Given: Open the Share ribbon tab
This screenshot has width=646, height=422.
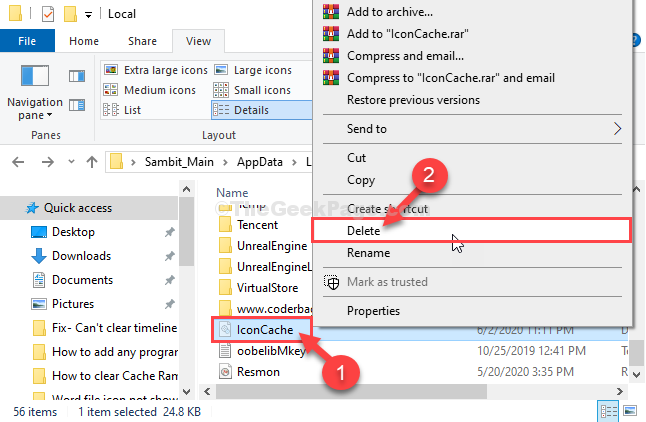Looking at the screenshot, I should coord(142,41).
